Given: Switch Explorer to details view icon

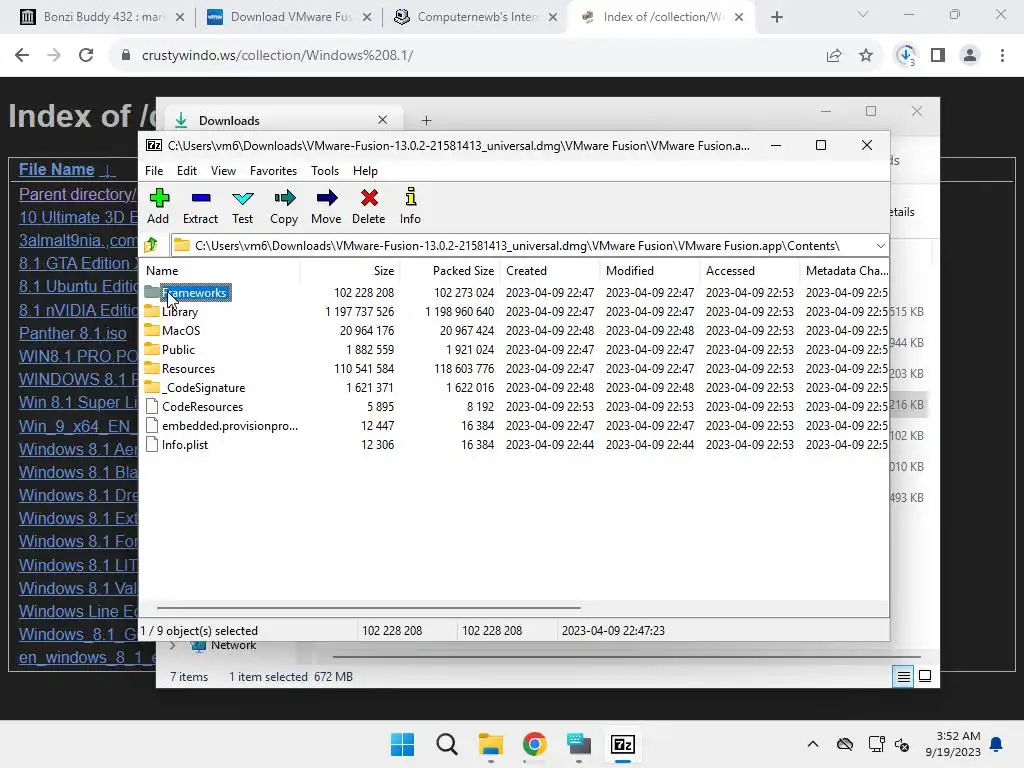Looking at the screenshot, I should (x=903, y=677).
